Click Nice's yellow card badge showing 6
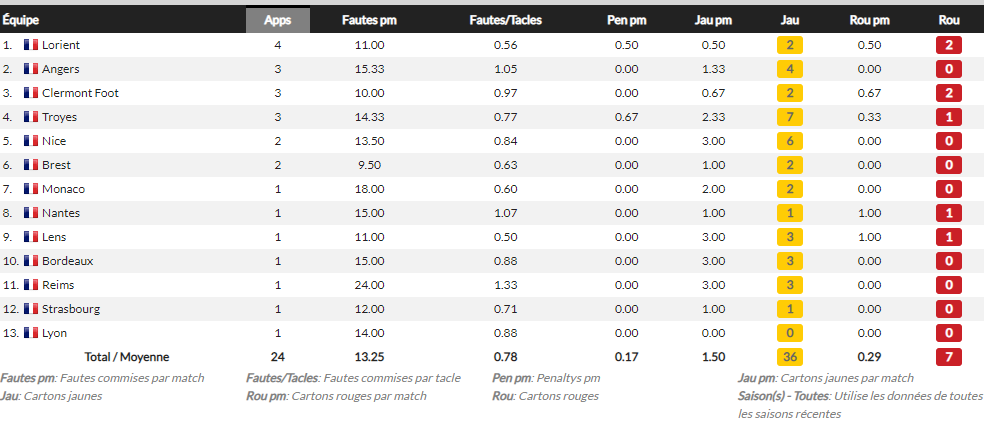This screenshot has height=427, width=984. tap(789, 141)
